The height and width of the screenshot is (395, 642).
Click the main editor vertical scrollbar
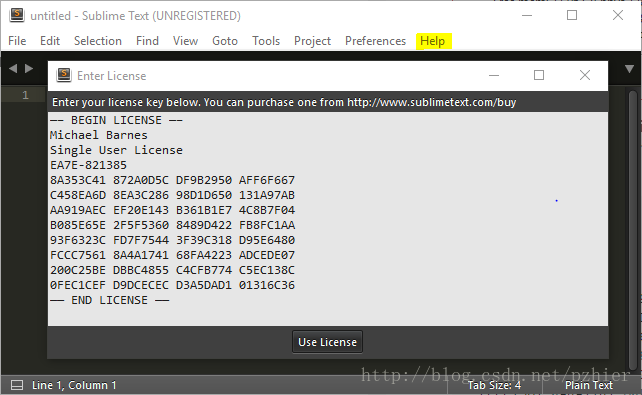[633, 229]
